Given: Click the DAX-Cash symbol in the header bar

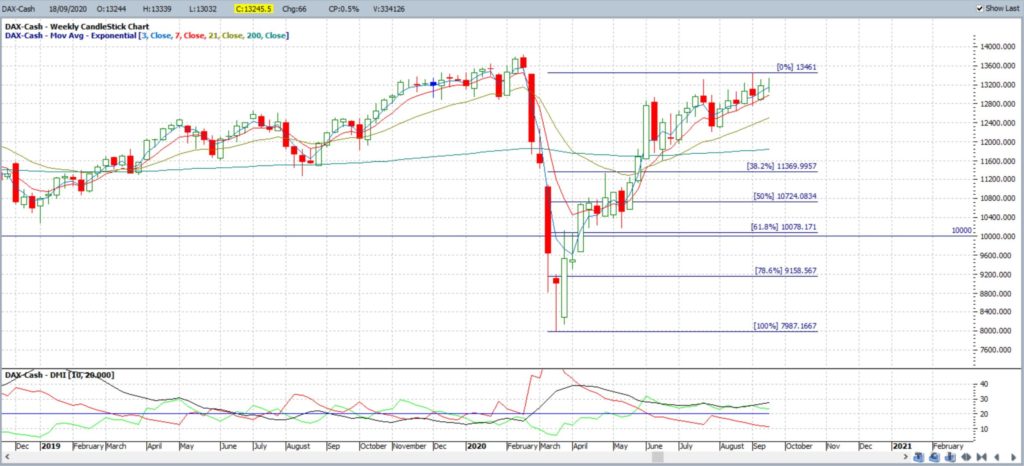Looking at the screenshot, I should point(19,8).
